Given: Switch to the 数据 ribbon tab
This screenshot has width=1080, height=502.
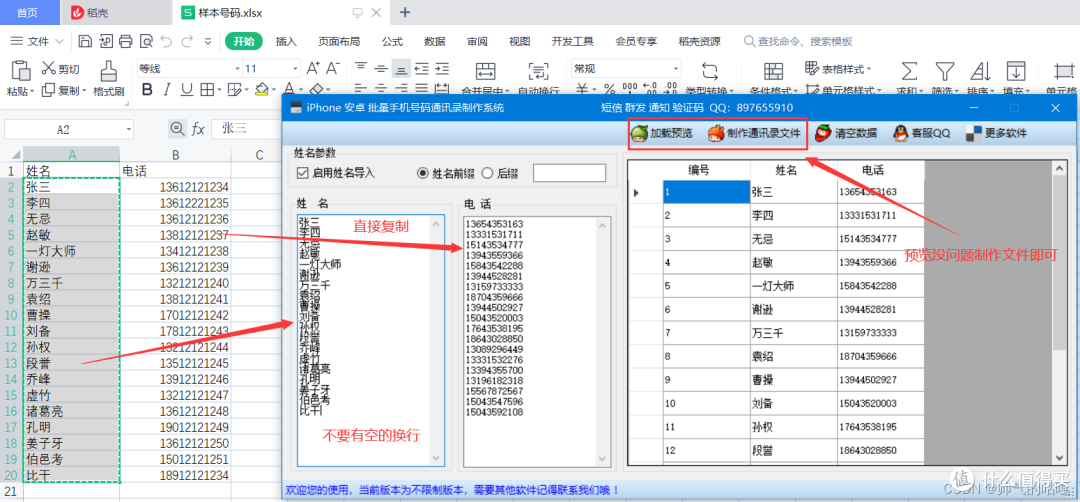Looking at the screenshot, I should [435, 41].
